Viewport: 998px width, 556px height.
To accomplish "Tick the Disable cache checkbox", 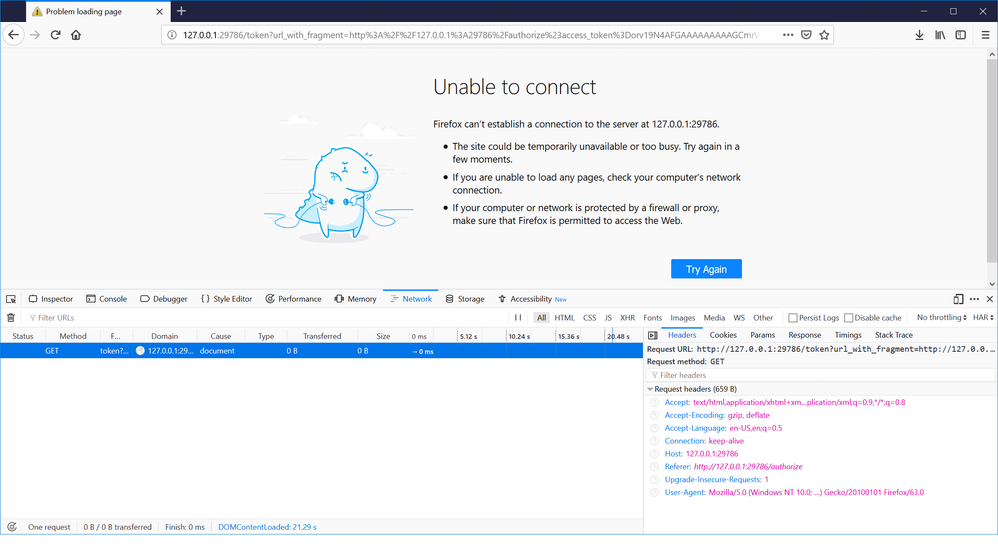I will tap(849, 318).
